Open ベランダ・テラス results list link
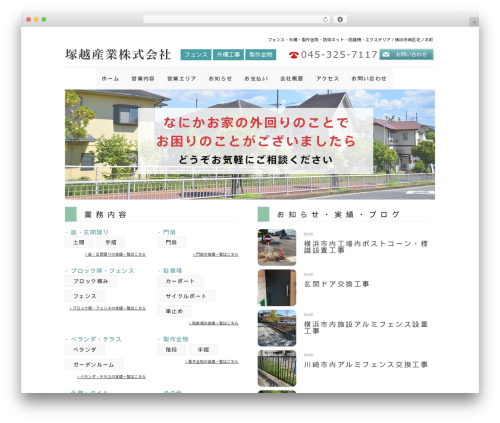This screenshot has height=423, width=500. [111, 377]
